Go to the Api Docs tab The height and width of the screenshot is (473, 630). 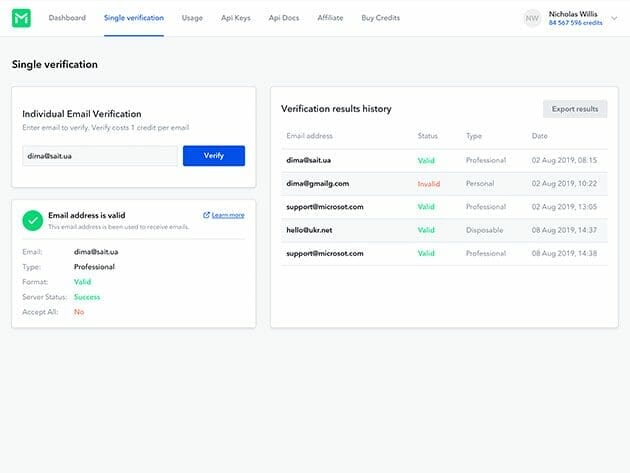click(284, 18)
